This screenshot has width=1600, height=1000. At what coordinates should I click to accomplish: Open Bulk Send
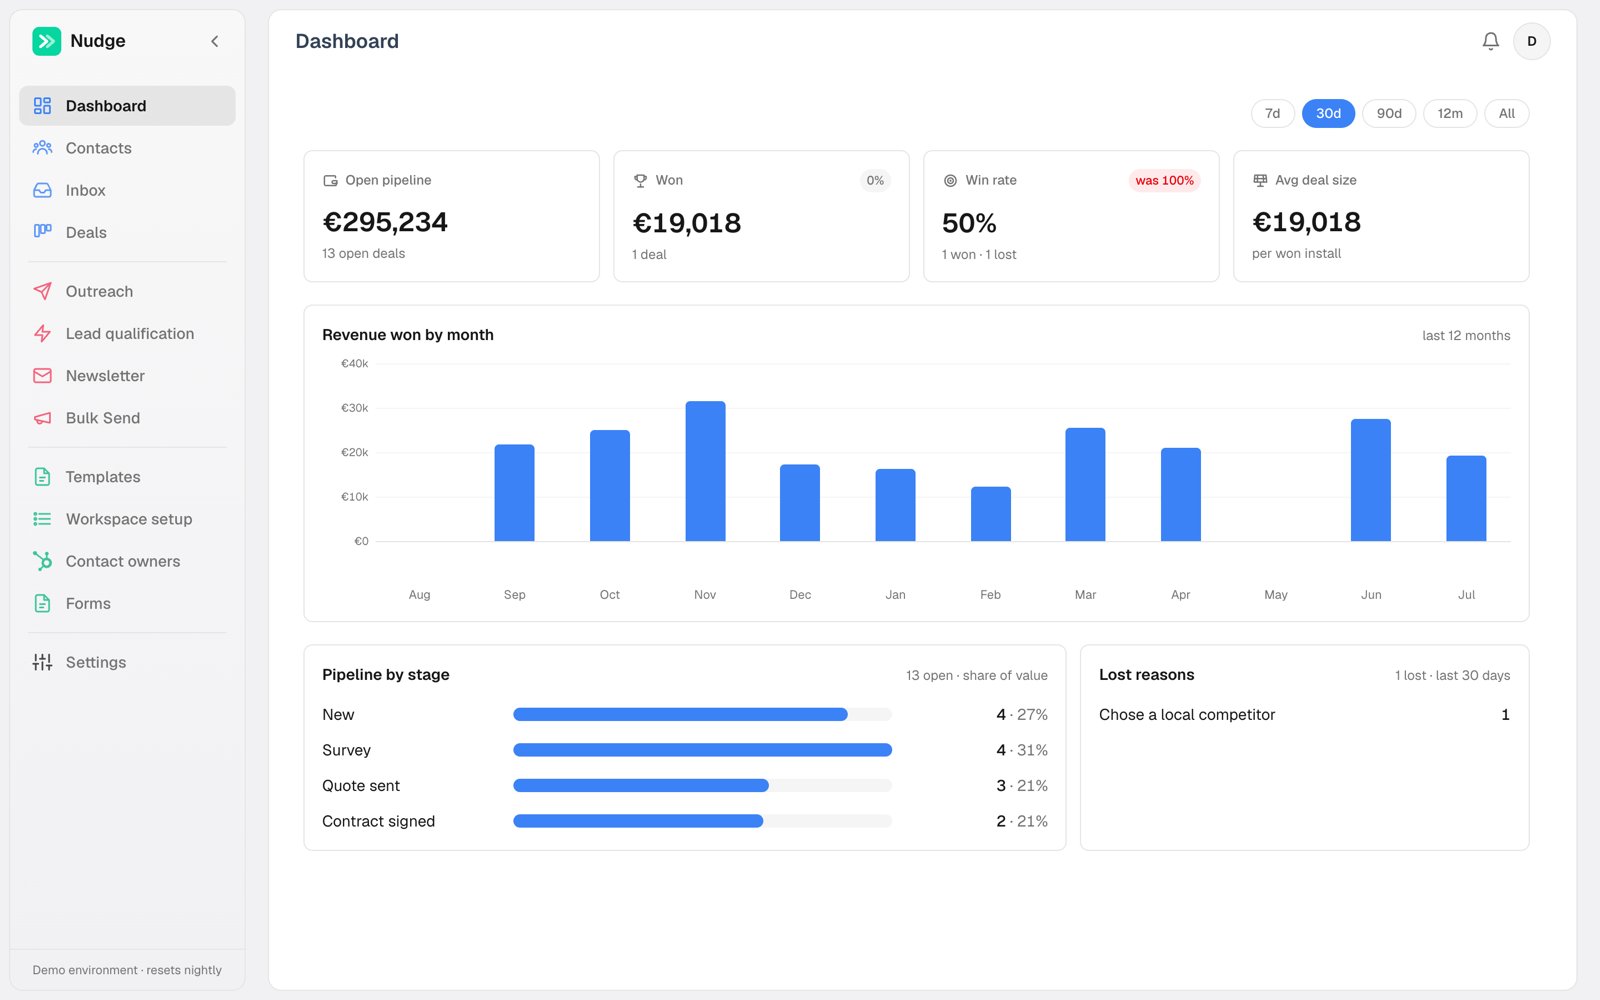coord(127,418)
